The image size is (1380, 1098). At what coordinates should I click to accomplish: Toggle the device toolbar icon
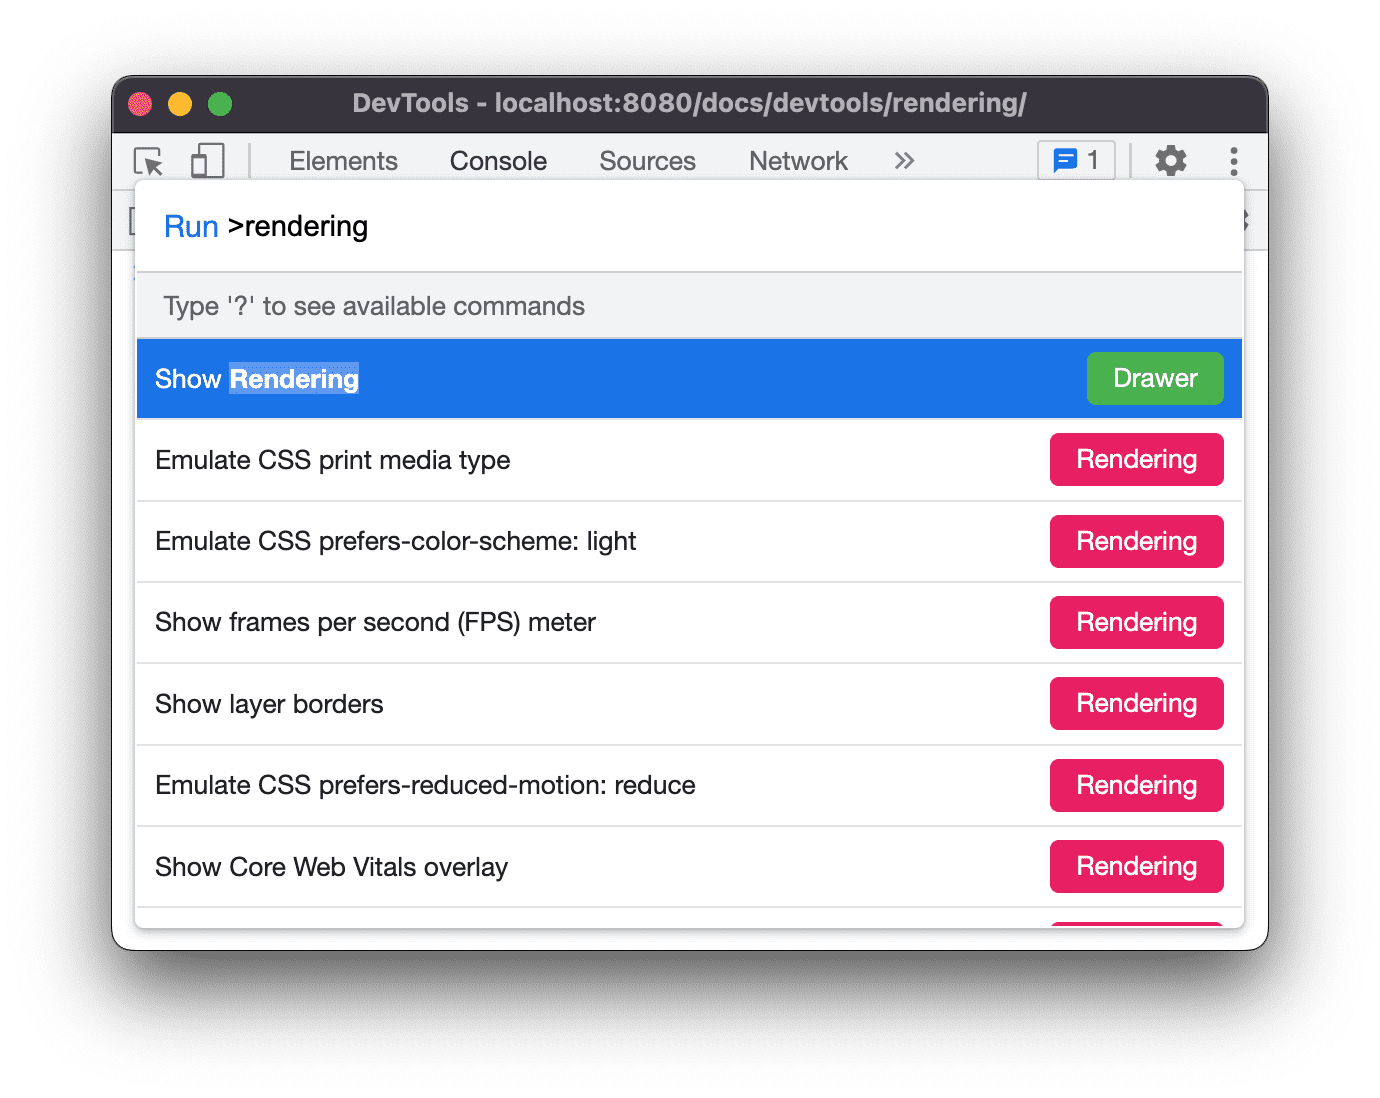pyautogui.click(x=207, y=160)
